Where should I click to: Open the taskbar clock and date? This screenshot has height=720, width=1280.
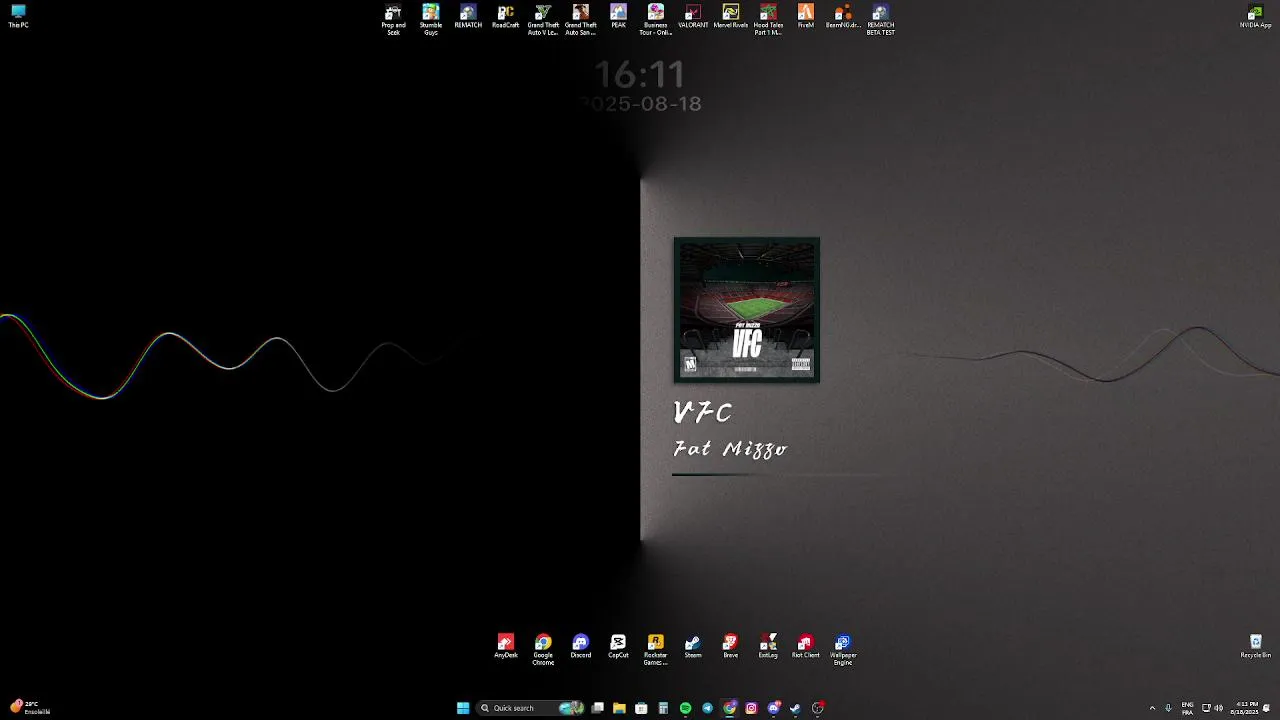[1246, 708]
